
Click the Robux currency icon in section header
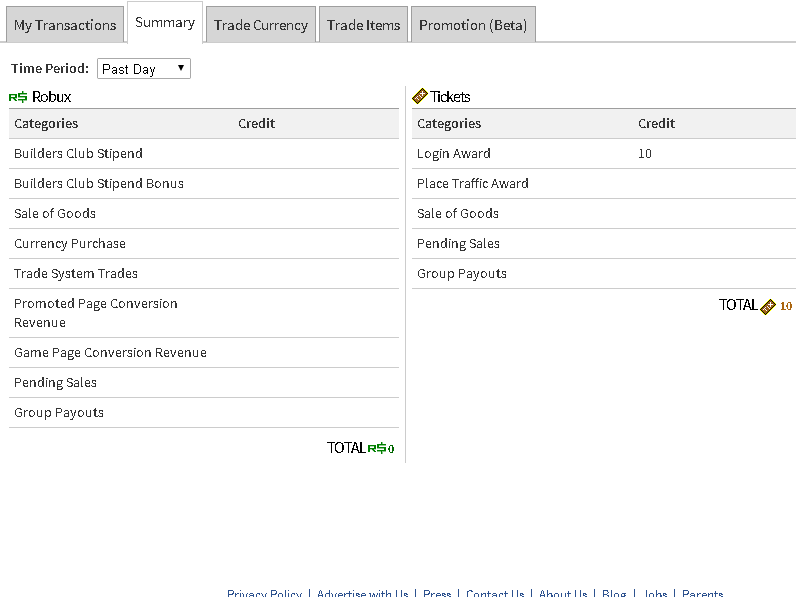[x=18, y=97]
